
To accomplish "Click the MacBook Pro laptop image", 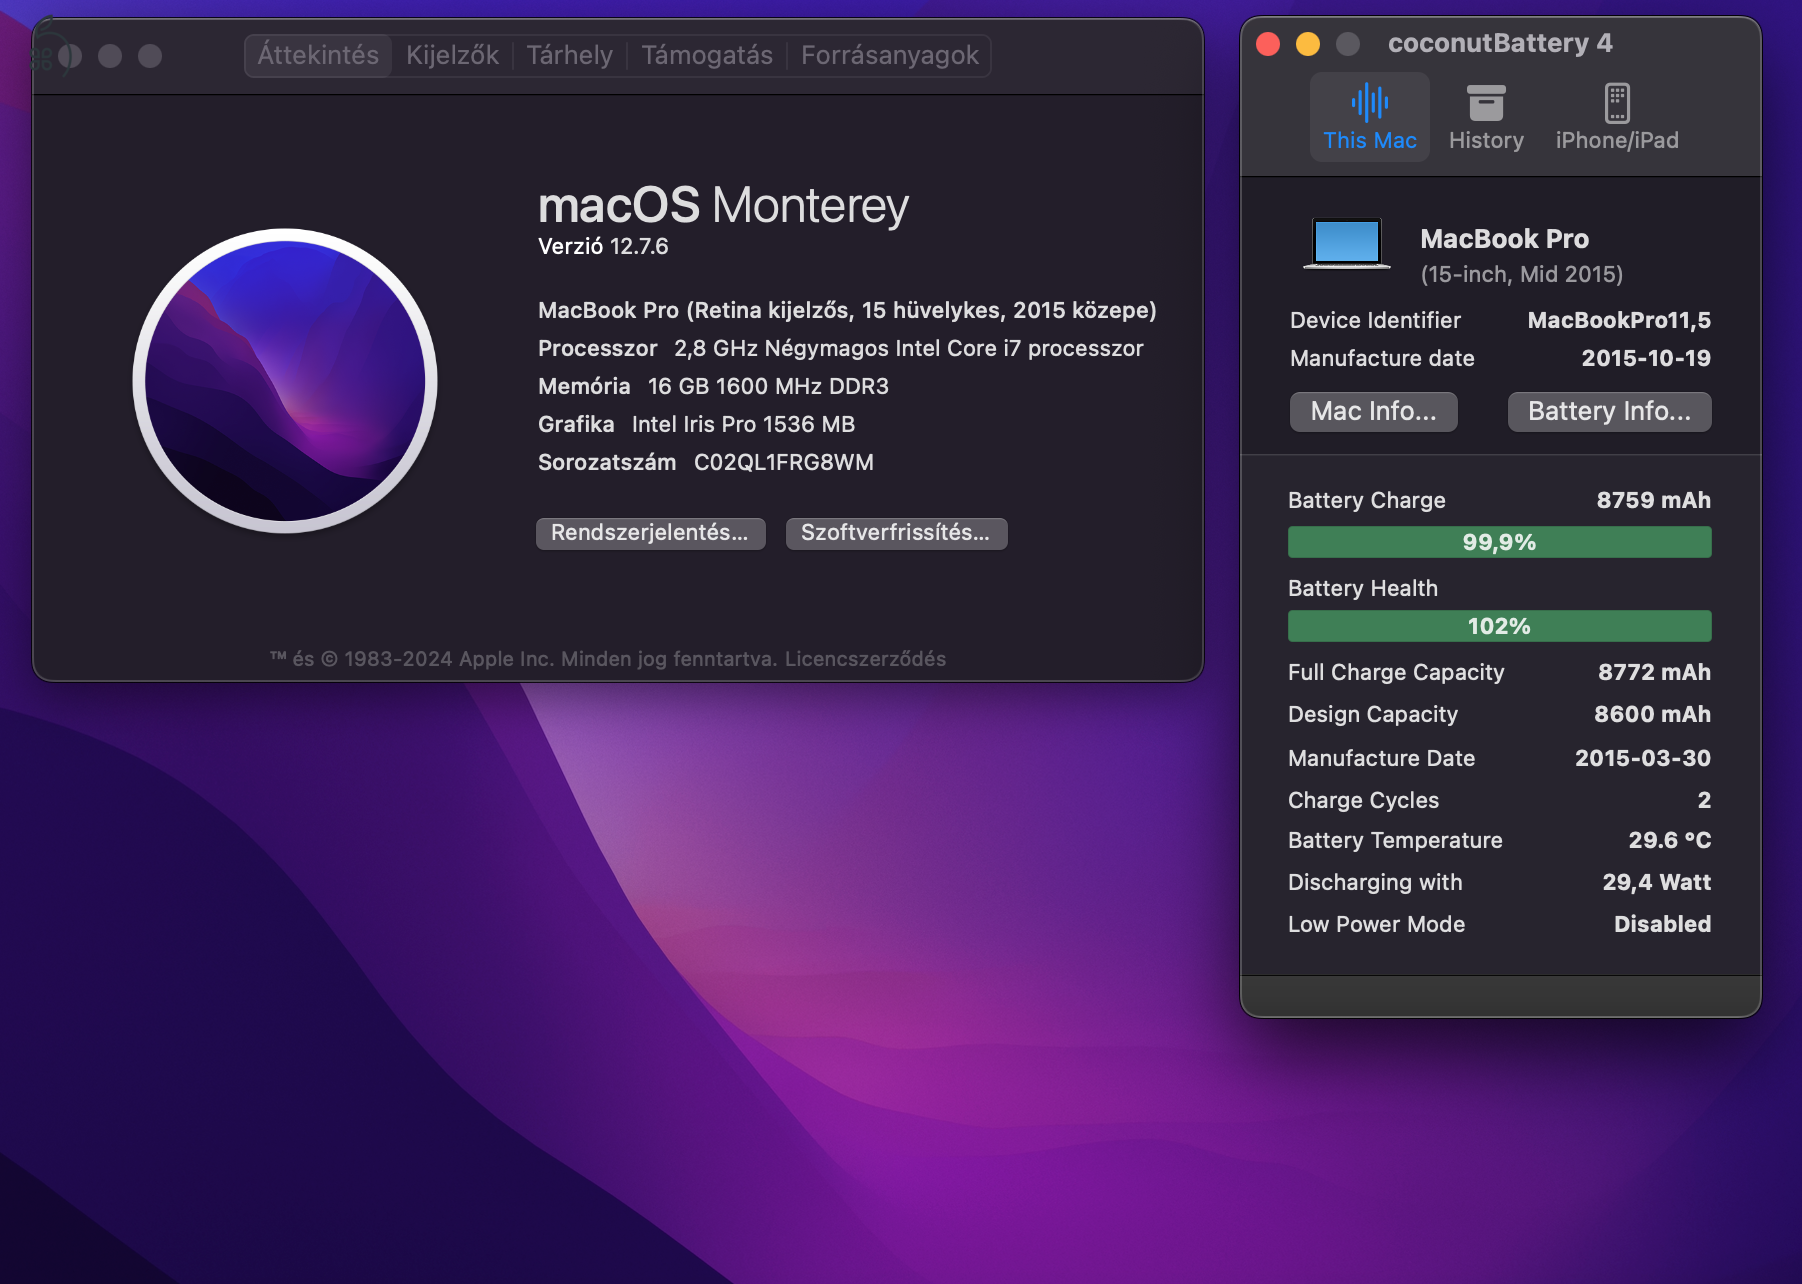I will (x=1347, y=244).
